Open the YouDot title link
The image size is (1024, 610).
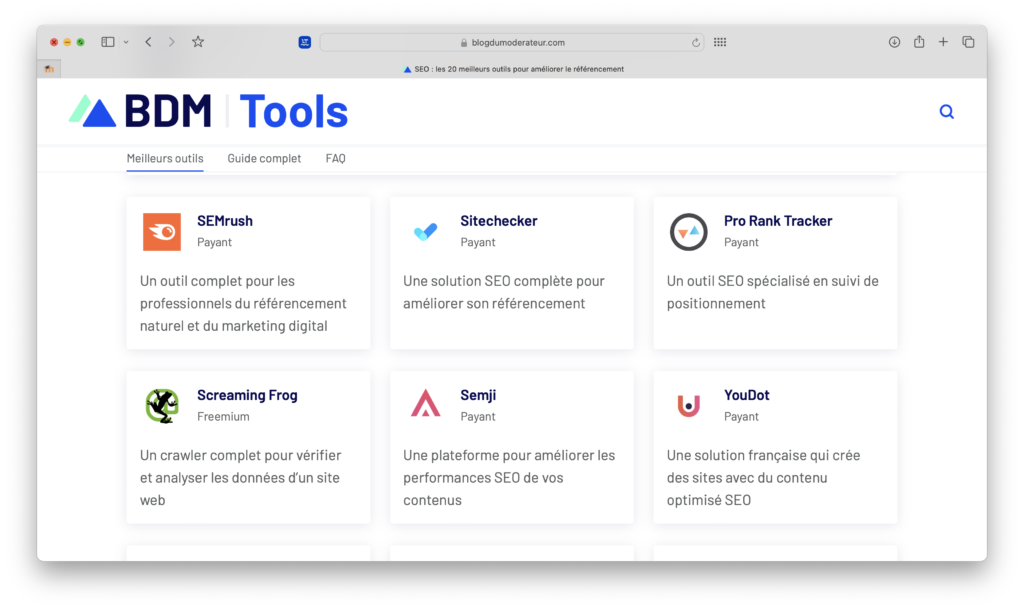tap(746, 395)
